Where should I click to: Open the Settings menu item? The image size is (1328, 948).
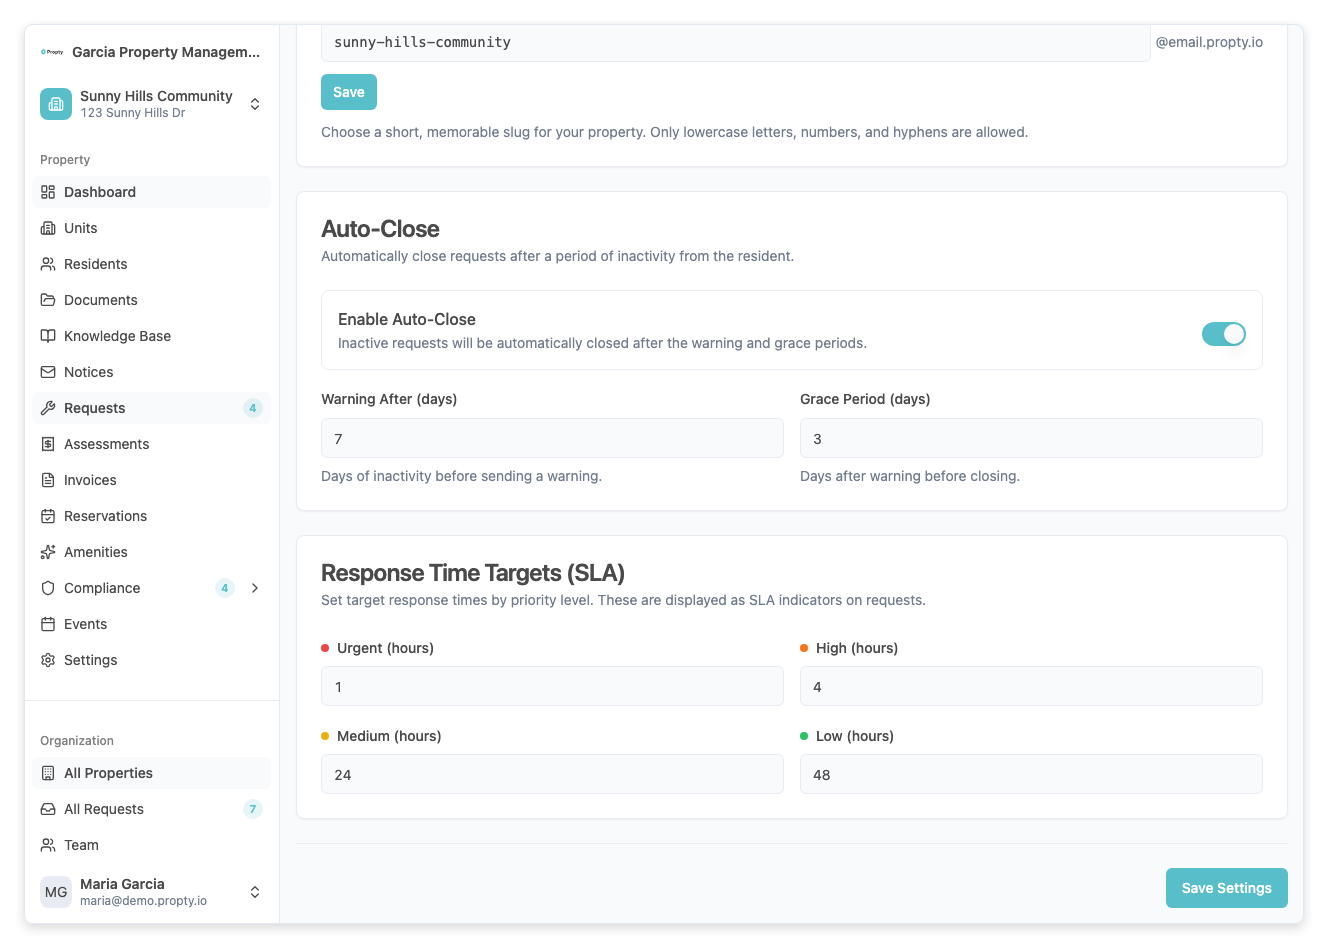click(x=152, y=660)
